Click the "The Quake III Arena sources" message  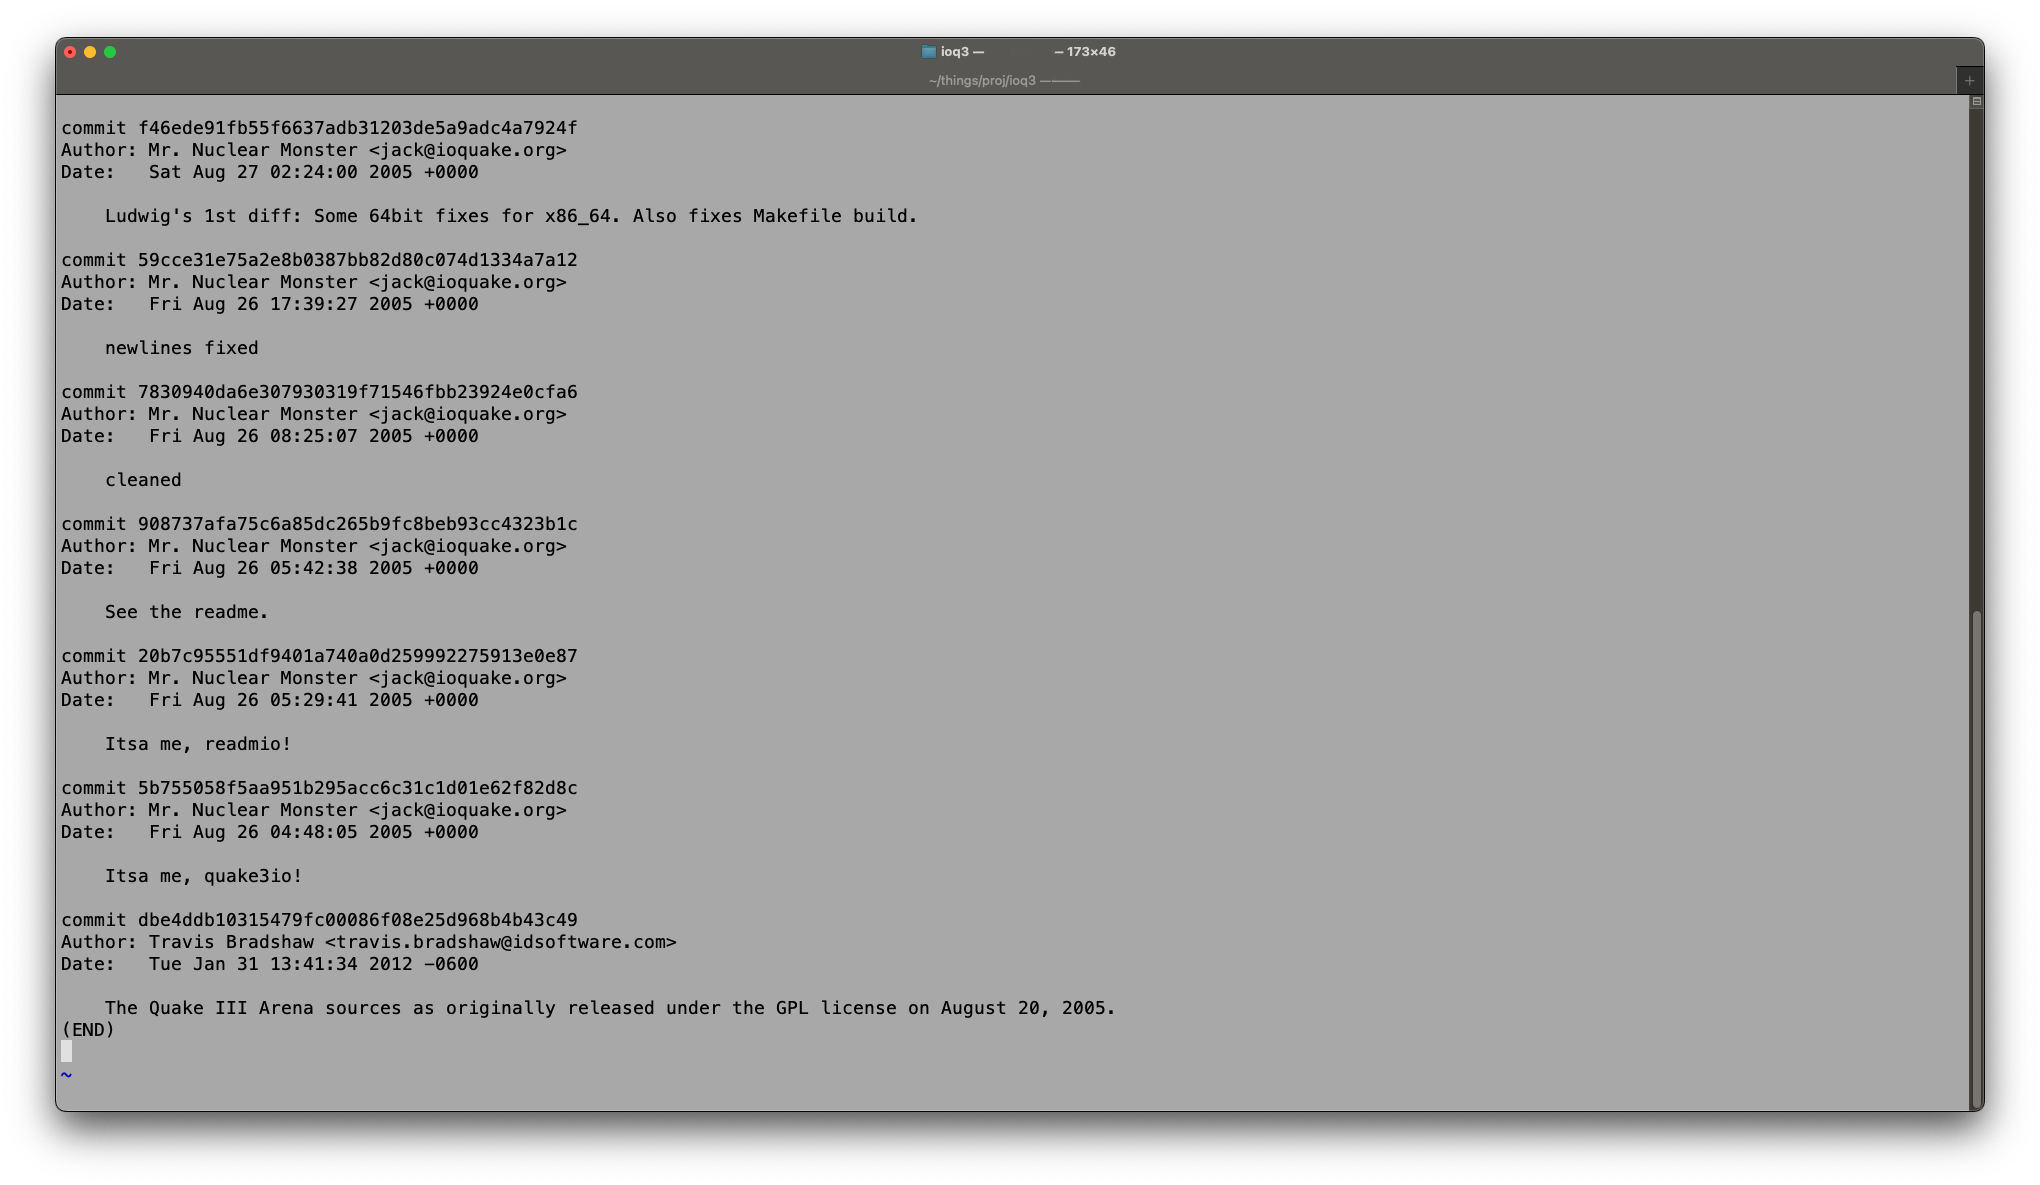(x=253, y=1008)
